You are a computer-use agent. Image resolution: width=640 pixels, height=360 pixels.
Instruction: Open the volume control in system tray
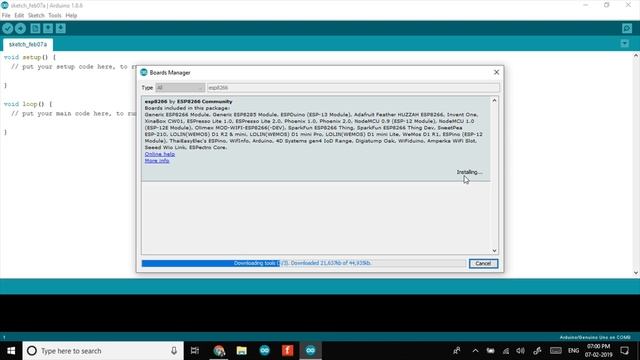(x=520, y=351)
